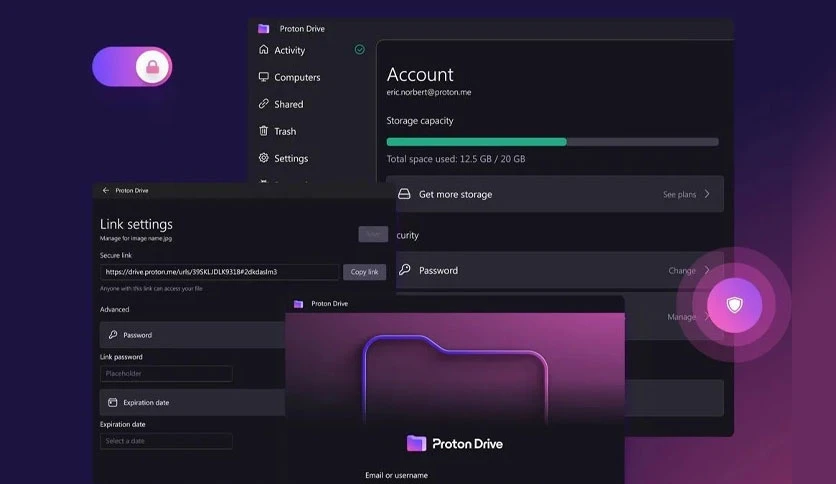
Task: Open the Trash section
Action: [285, 131]
